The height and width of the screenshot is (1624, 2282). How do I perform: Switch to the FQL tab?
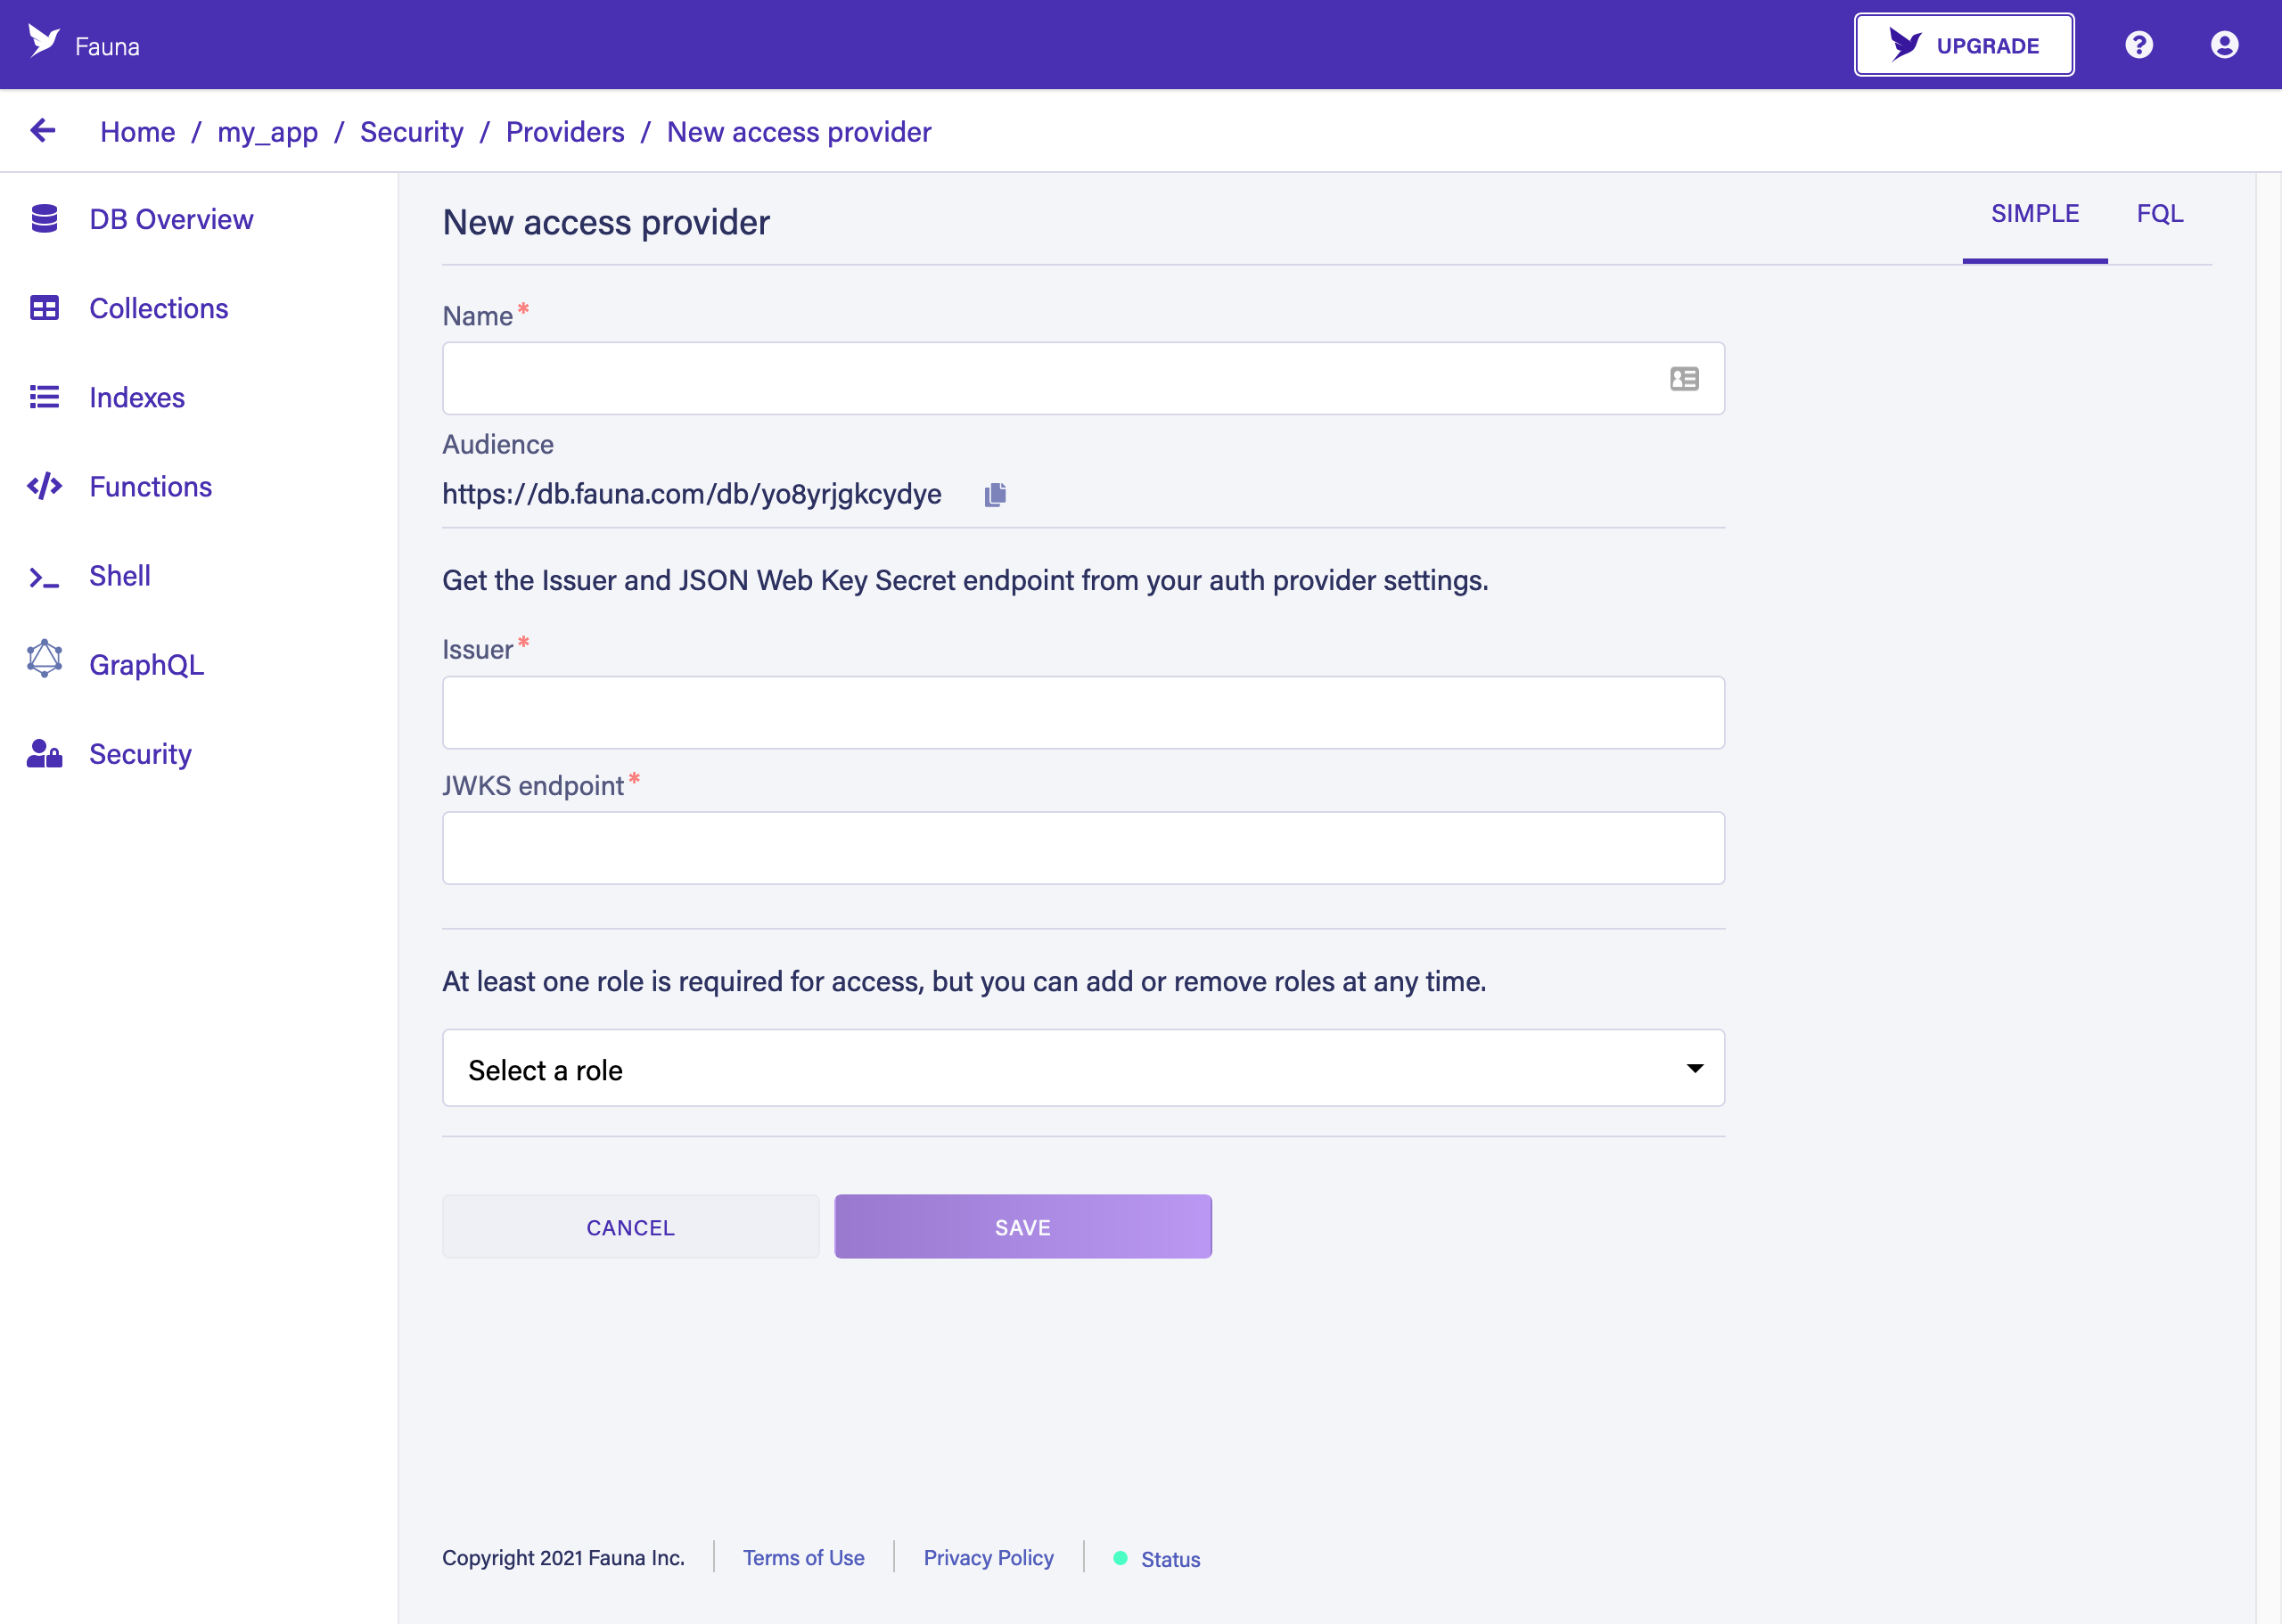(x=2159, y=214)
